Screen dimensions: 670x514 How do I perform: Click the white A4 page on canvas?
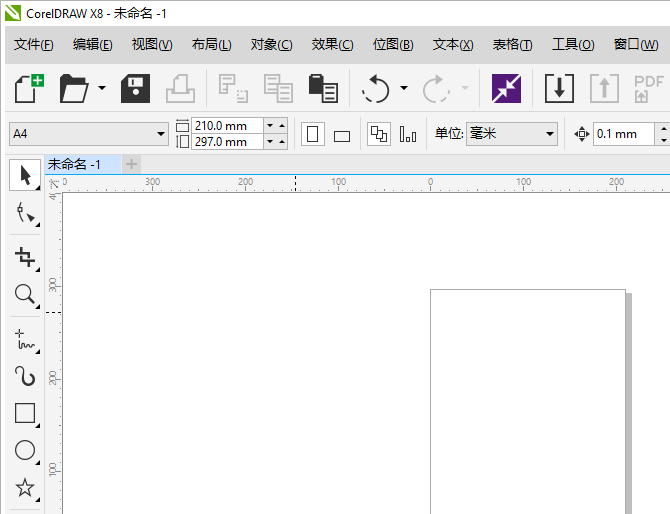click(x=528, y=402)
